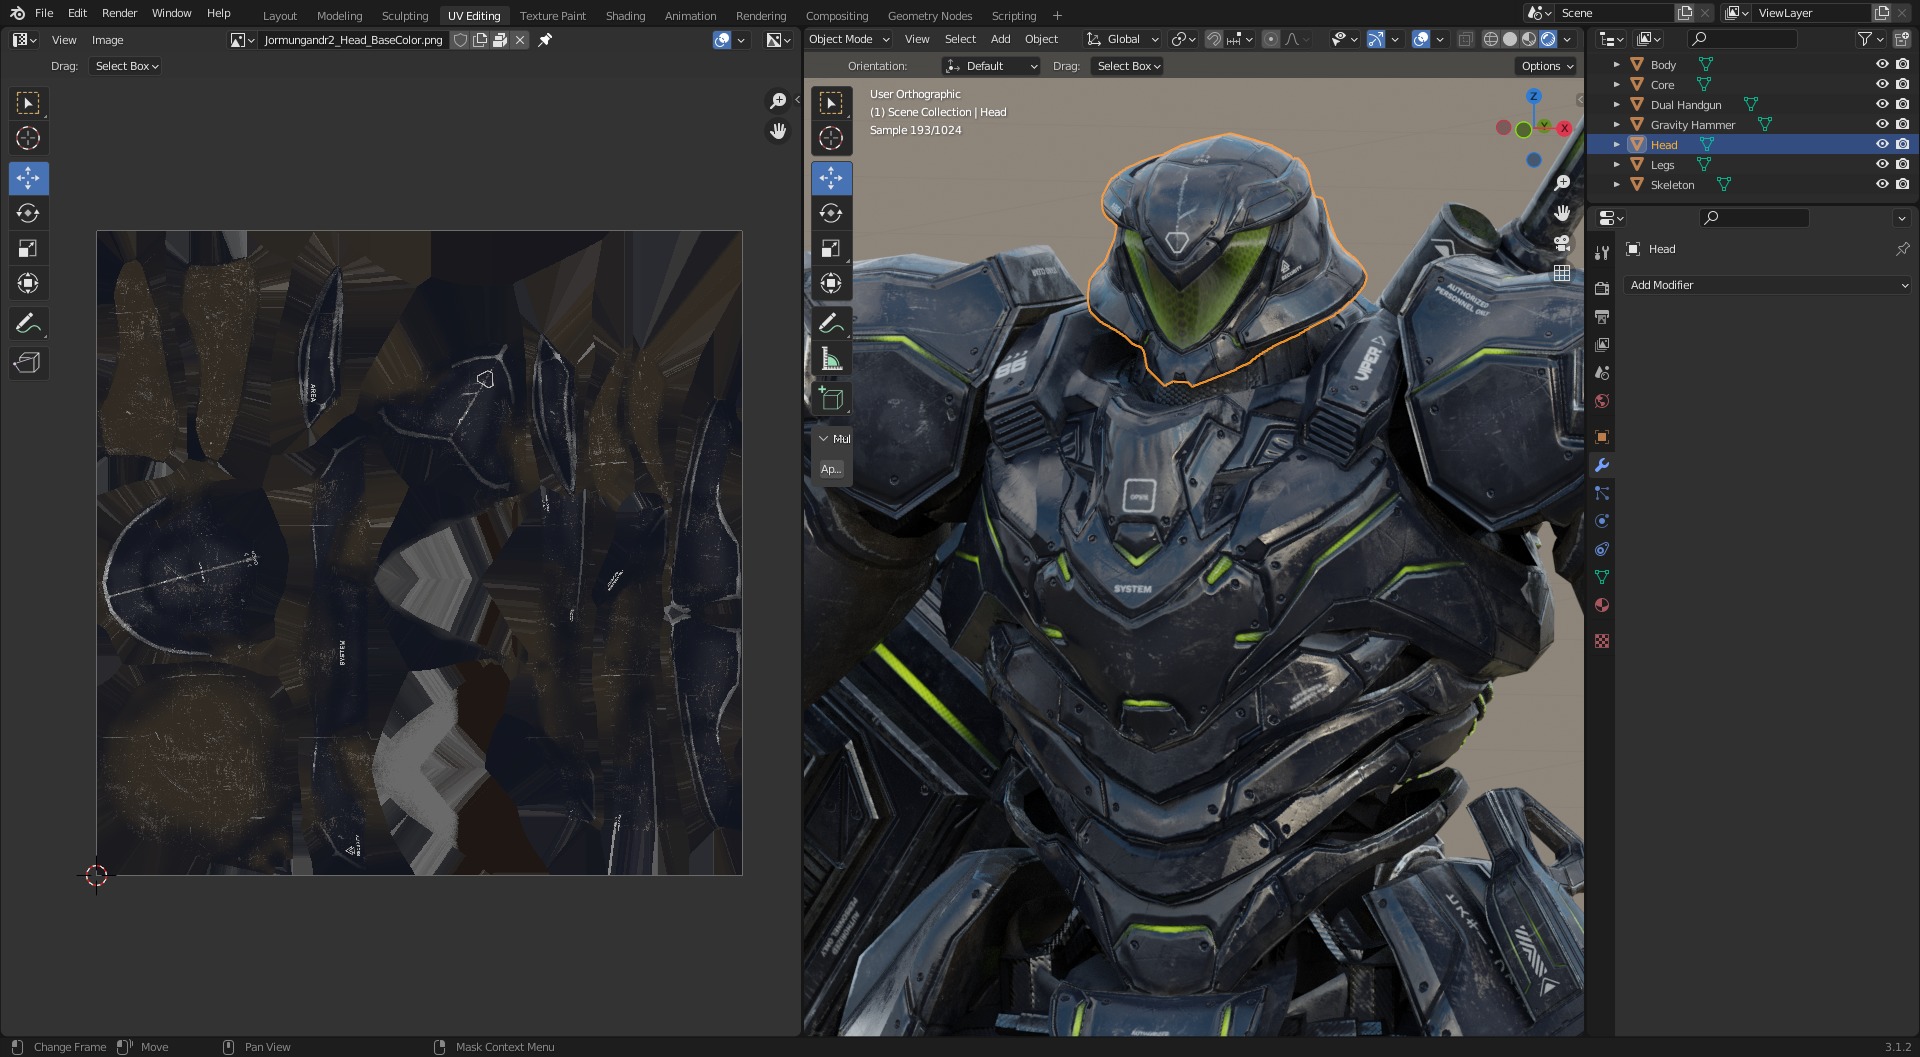Switch to the Texture Paint workspace tab
The width and height of the screenshot is (1920, 1057).
pyautogui.click(x=553, y=15)
